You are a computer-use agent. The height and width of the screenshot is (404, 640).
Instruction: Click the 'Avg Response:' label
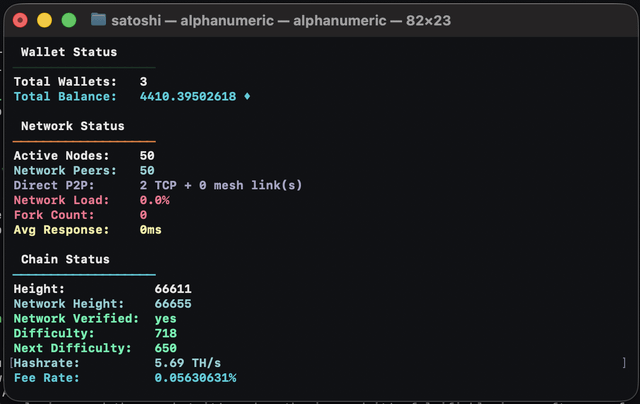[62, 230]
